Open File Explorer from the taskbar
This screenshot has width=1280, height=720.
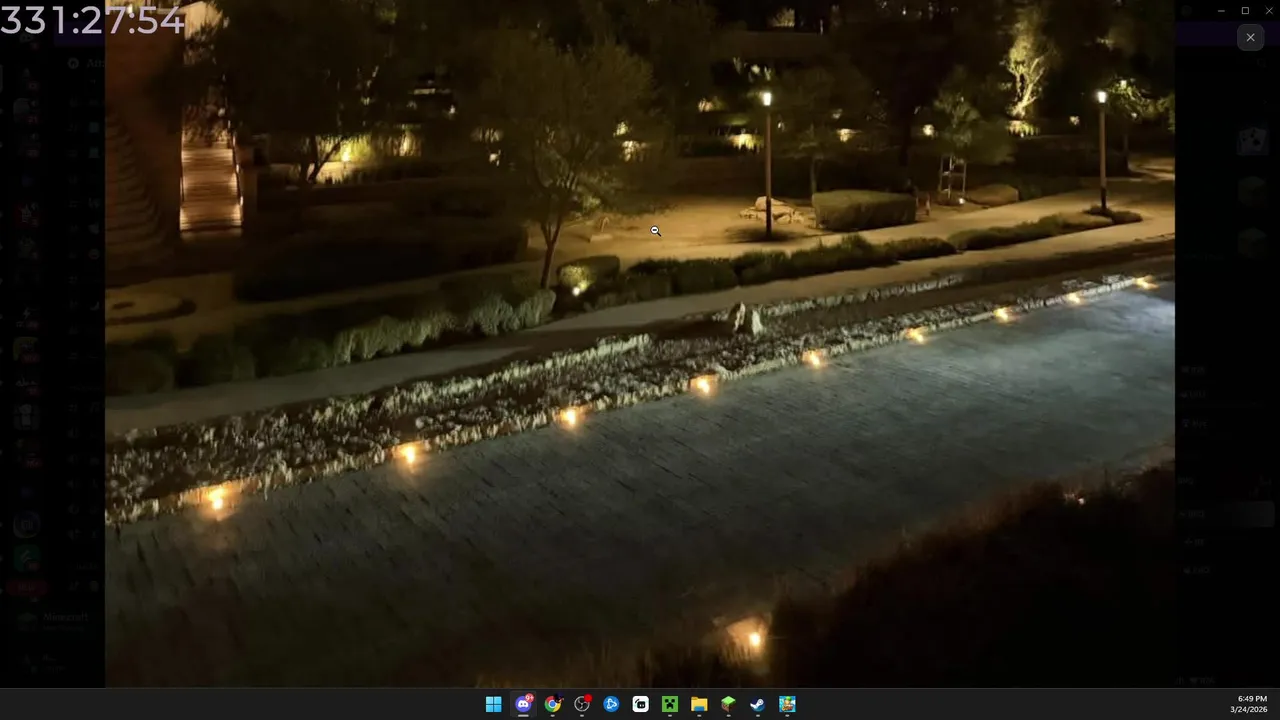[x=699, y=704]
